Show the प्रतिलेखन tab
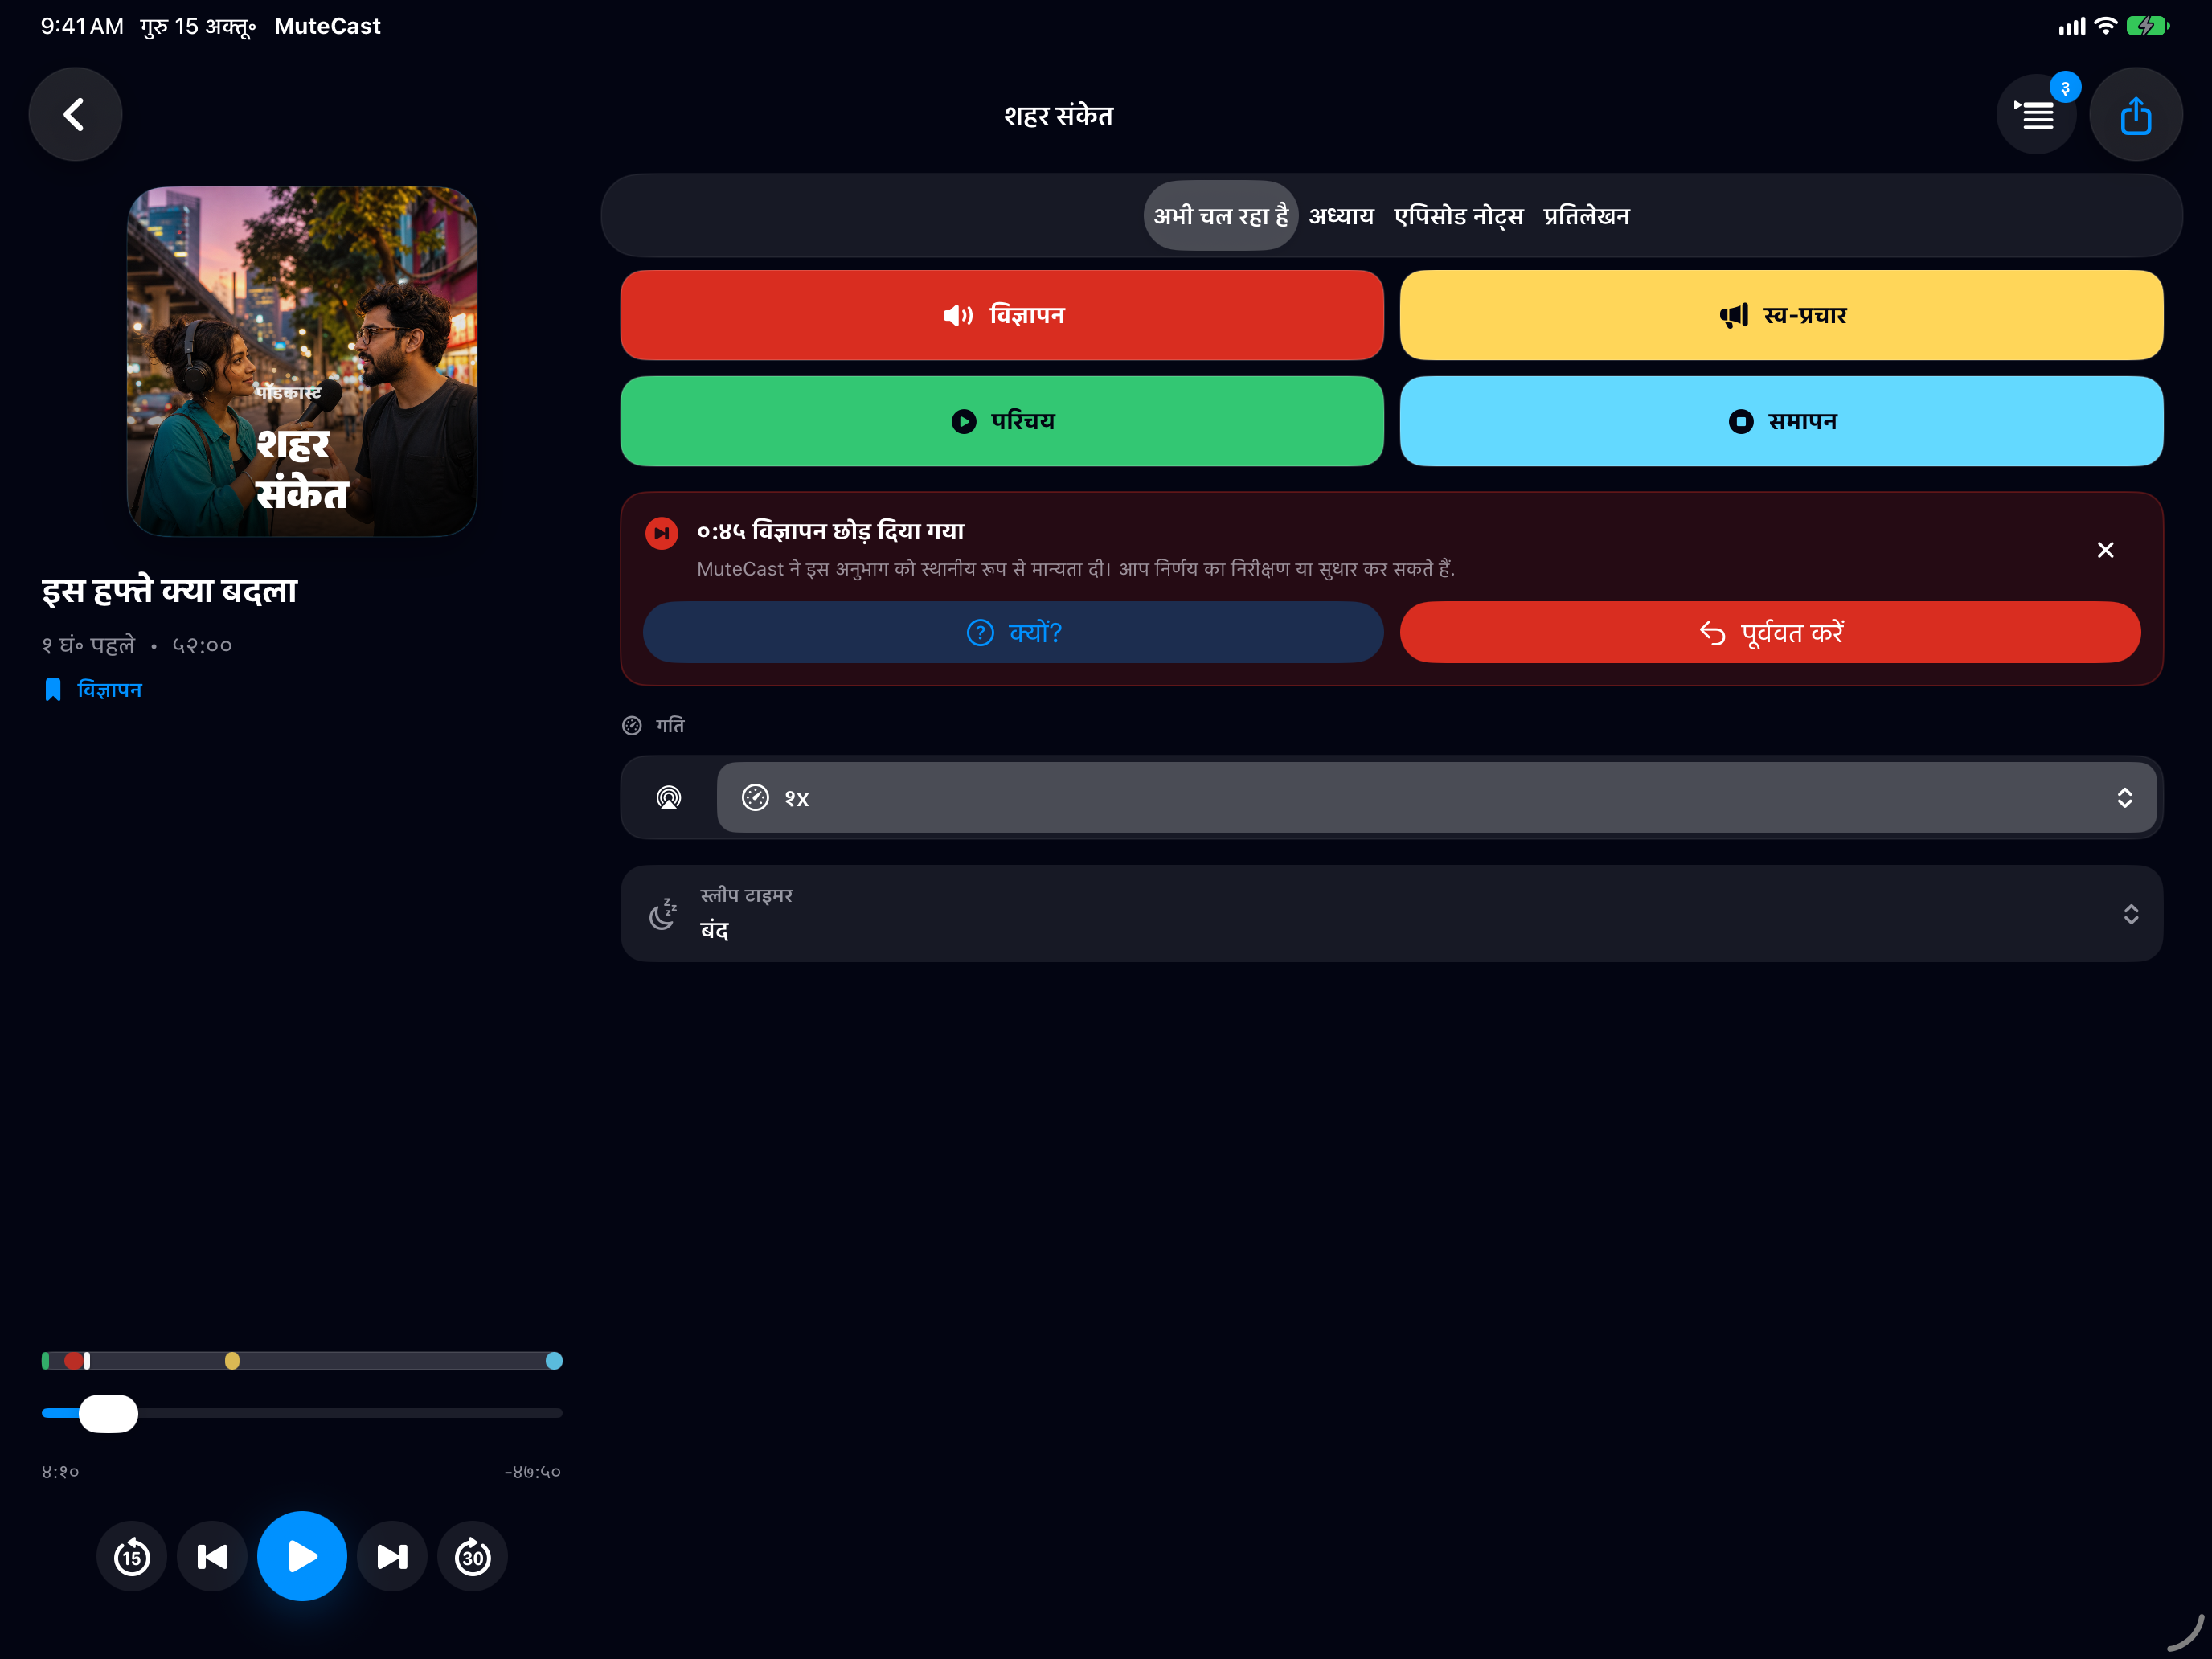This screenshot has width=2212, height=1659. point(1586,216)
